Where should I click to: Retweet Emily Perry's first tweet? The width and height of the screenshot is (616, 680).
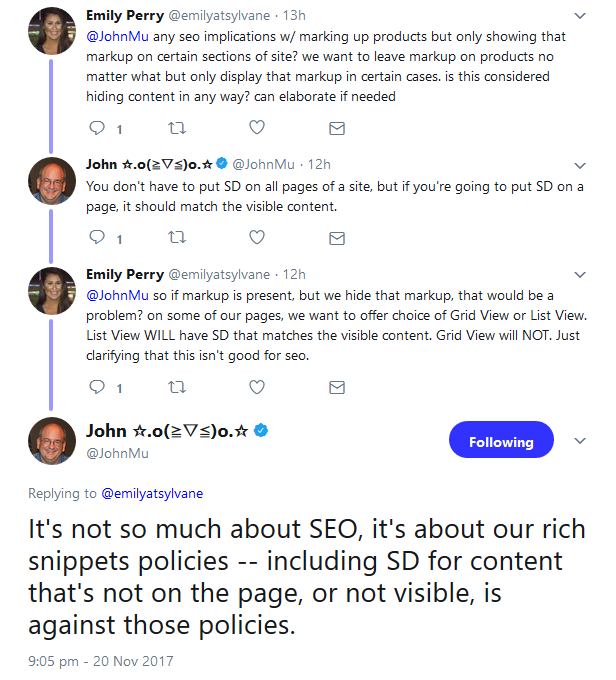tap(177, 128)
